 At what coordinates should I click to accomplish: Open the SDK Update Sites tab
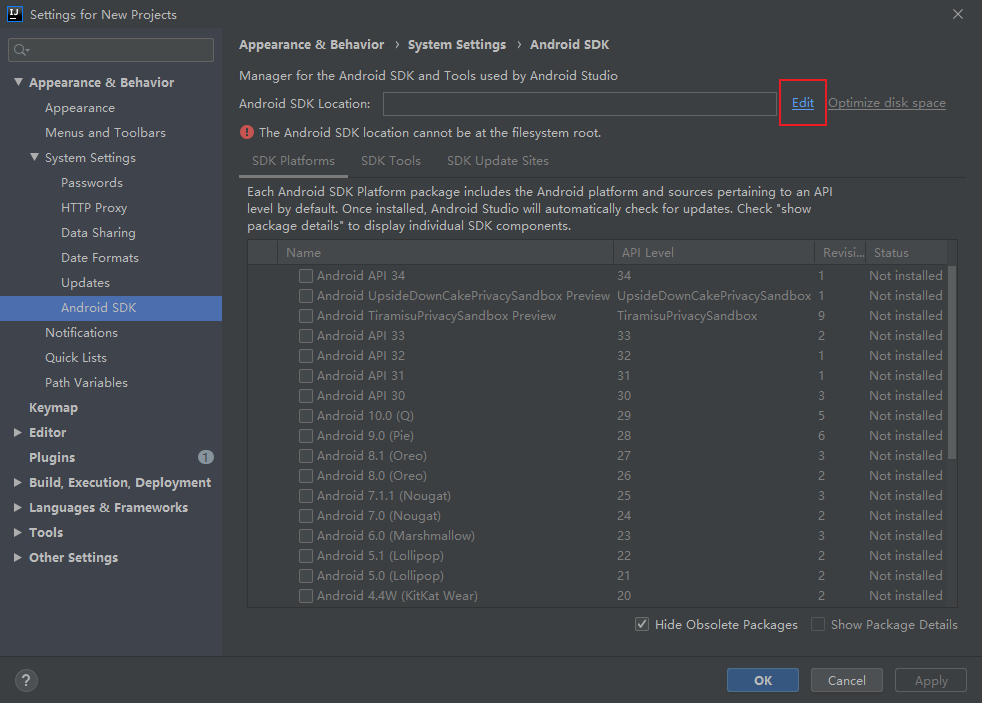pos(497,160)
